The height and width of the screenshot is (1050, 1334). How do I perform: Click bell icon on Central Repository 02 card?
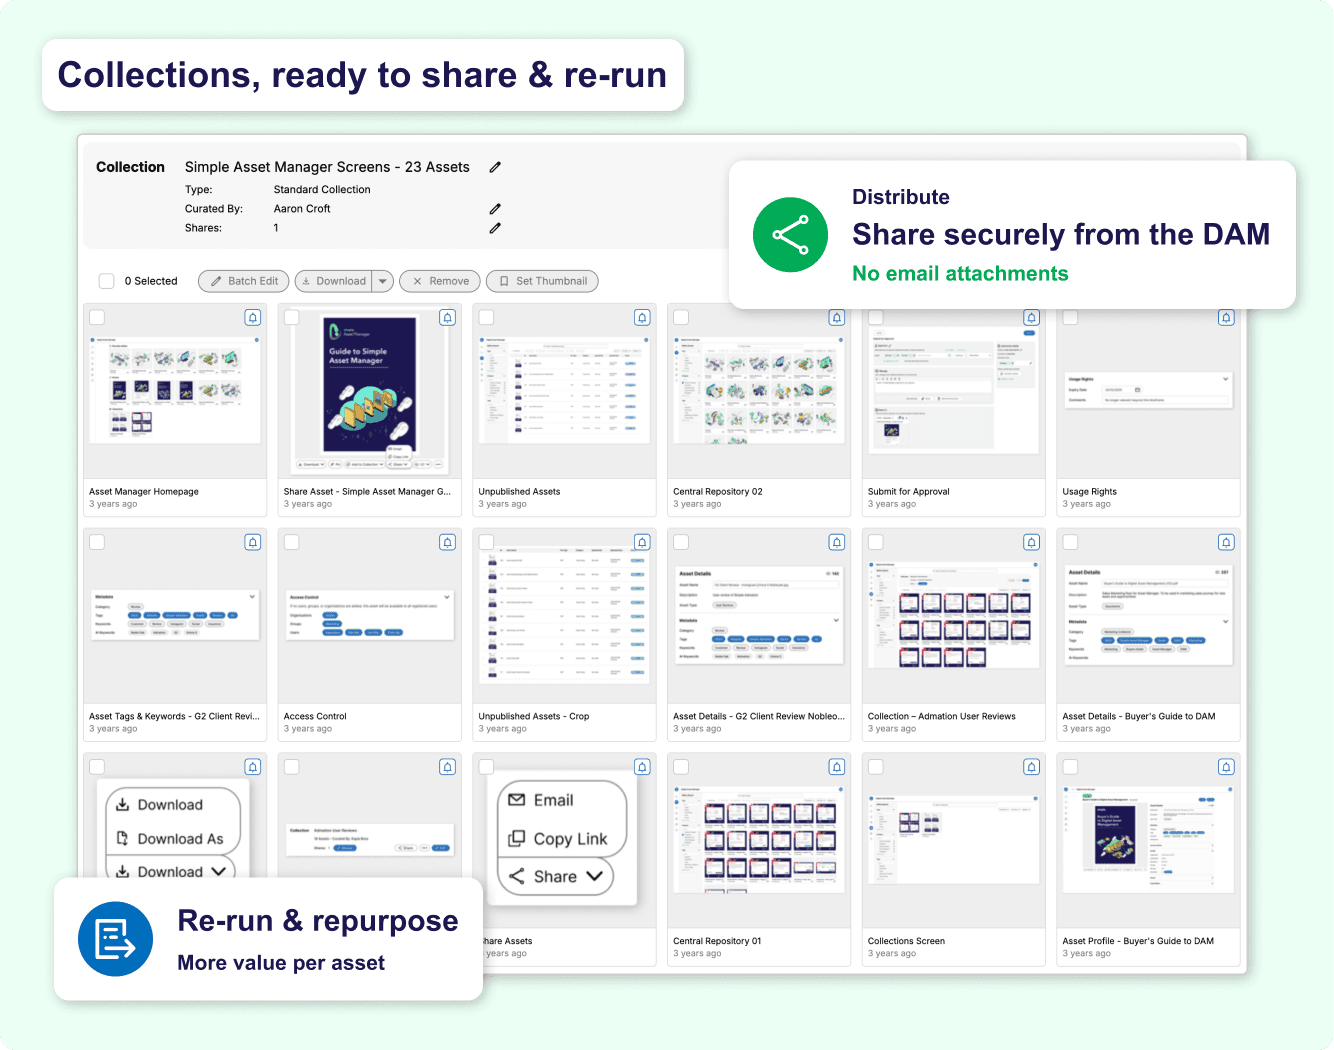(x=836, y=317)
